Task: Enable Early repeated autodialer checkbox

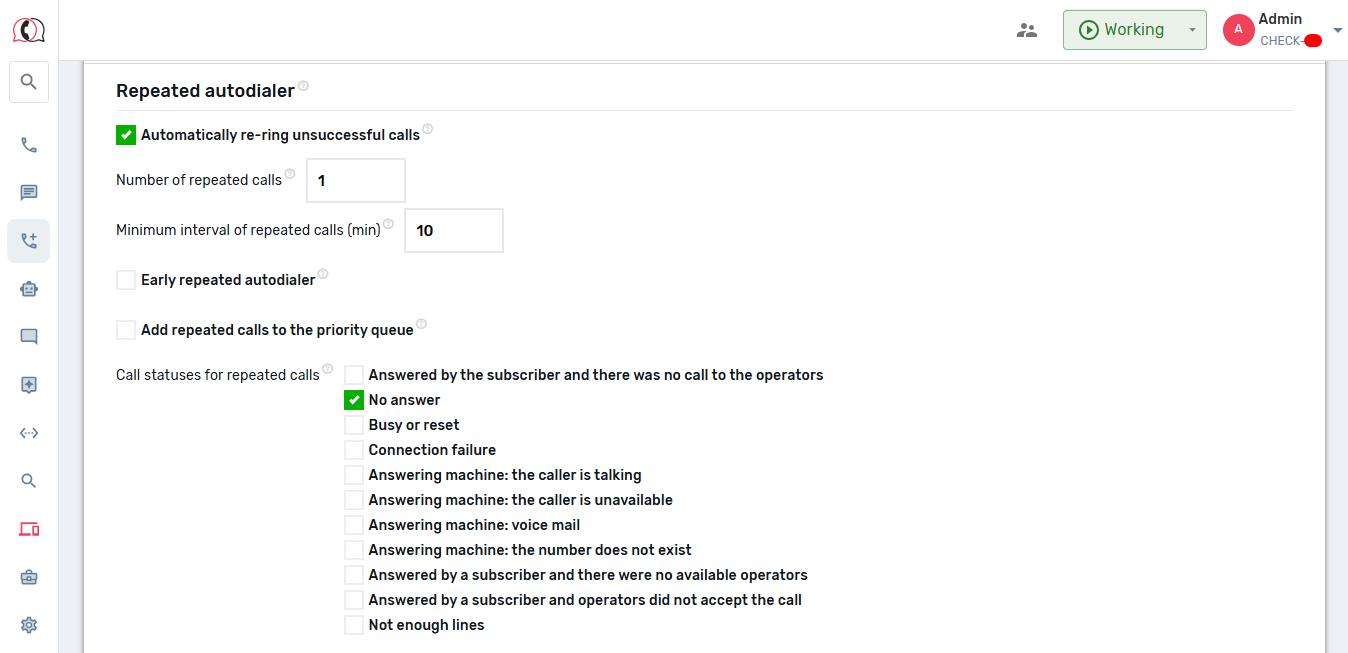Action: tap(126, 280)
